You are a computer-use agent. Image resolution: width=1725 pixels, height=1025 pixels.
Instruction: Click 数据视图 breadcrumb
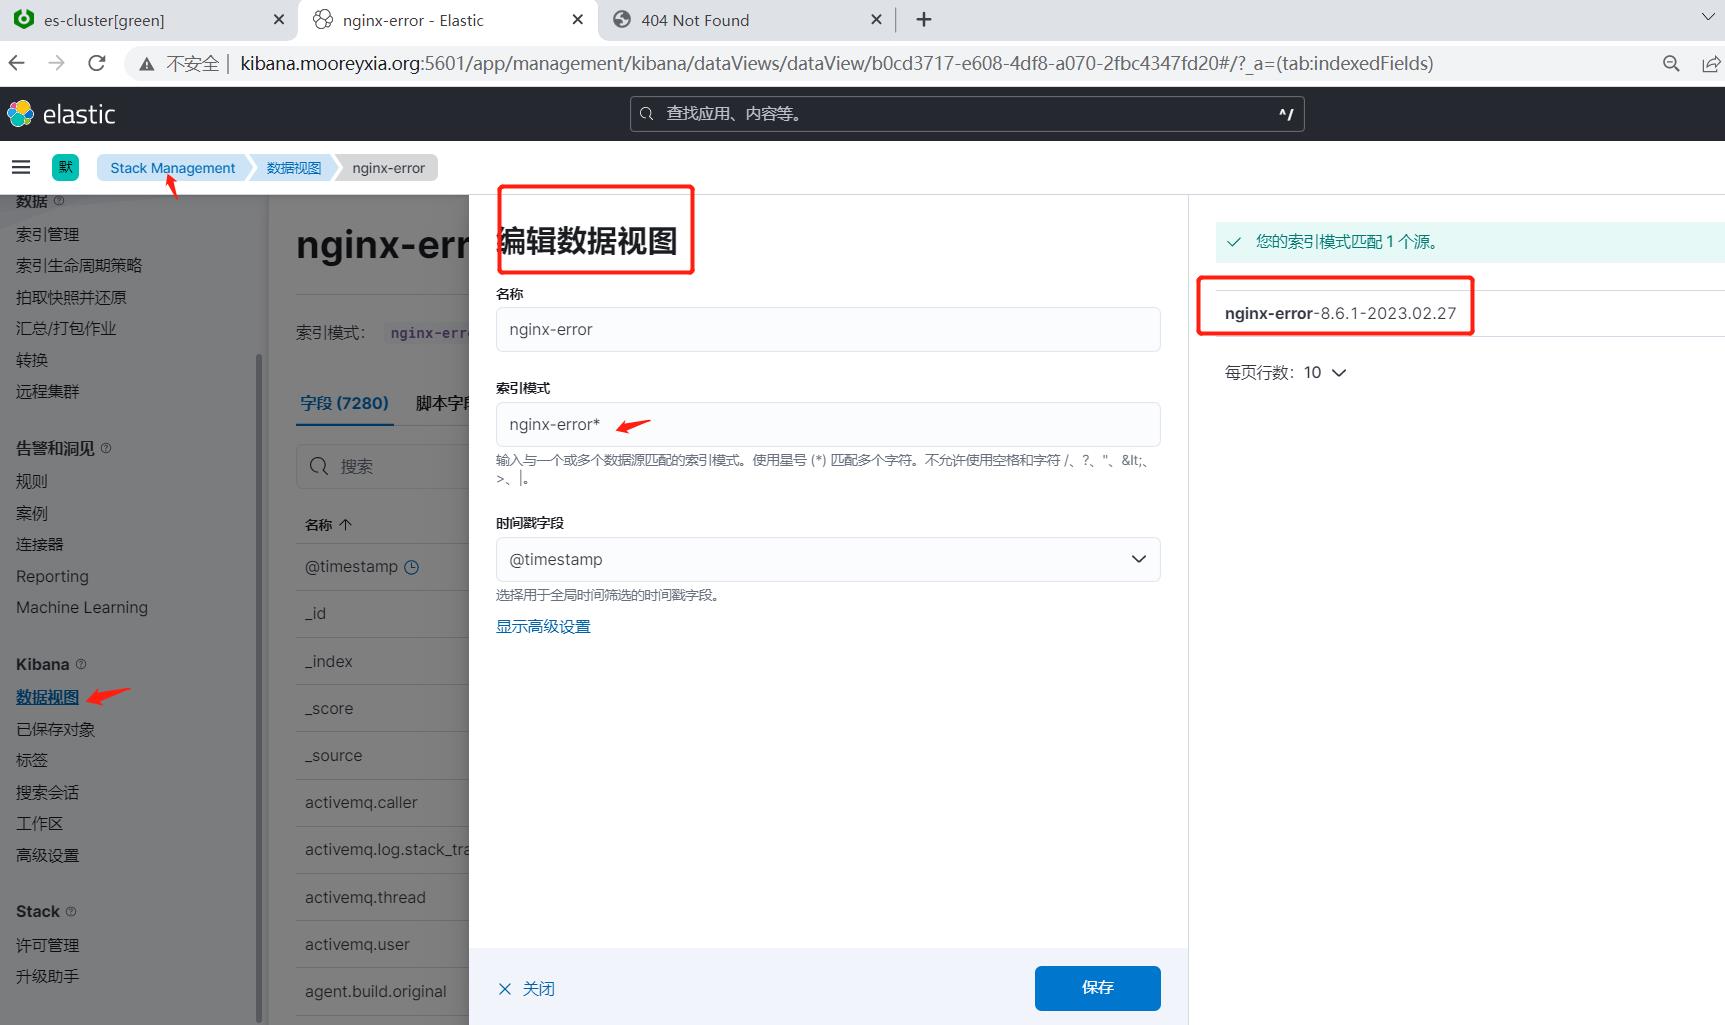pos(294,168)
